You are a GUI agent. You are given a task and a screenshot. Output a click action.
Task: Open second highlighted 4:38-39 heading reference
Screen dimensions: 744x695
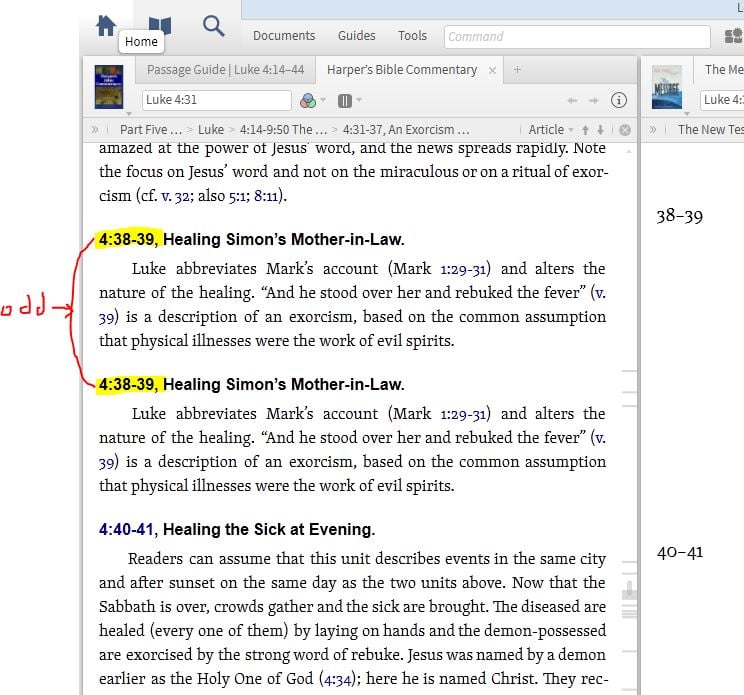coord(127,385)
